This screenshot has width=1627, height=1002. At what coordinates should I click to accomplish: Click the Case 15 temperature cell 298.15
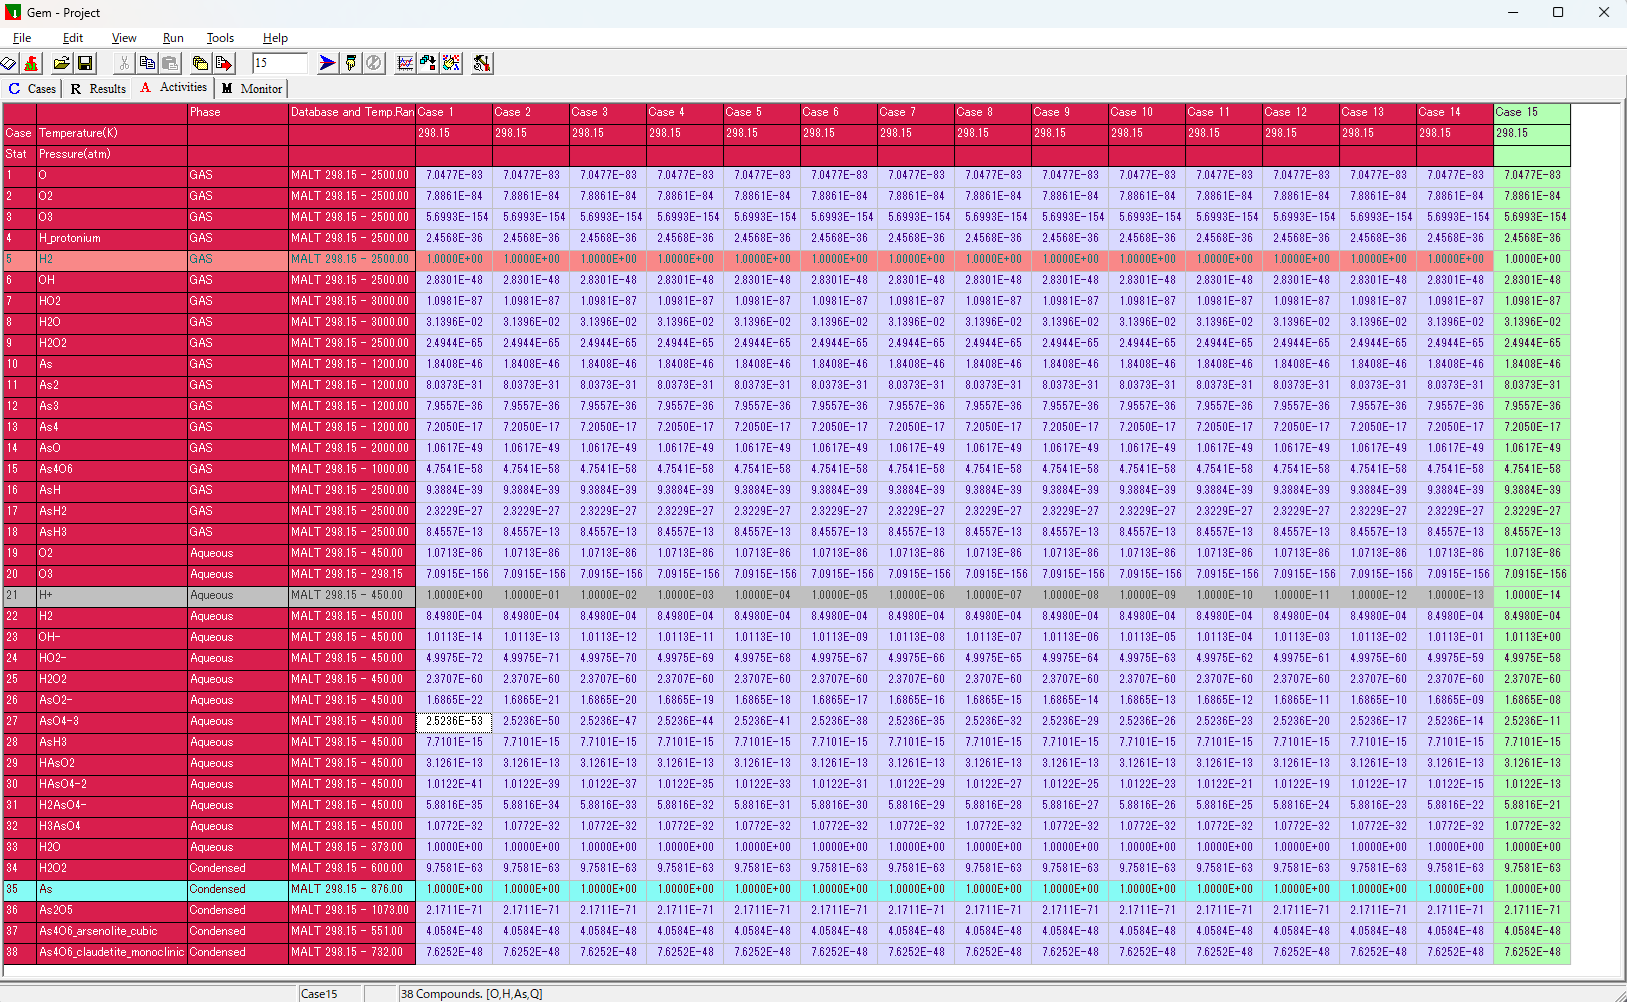click(x=1532, y=133)
